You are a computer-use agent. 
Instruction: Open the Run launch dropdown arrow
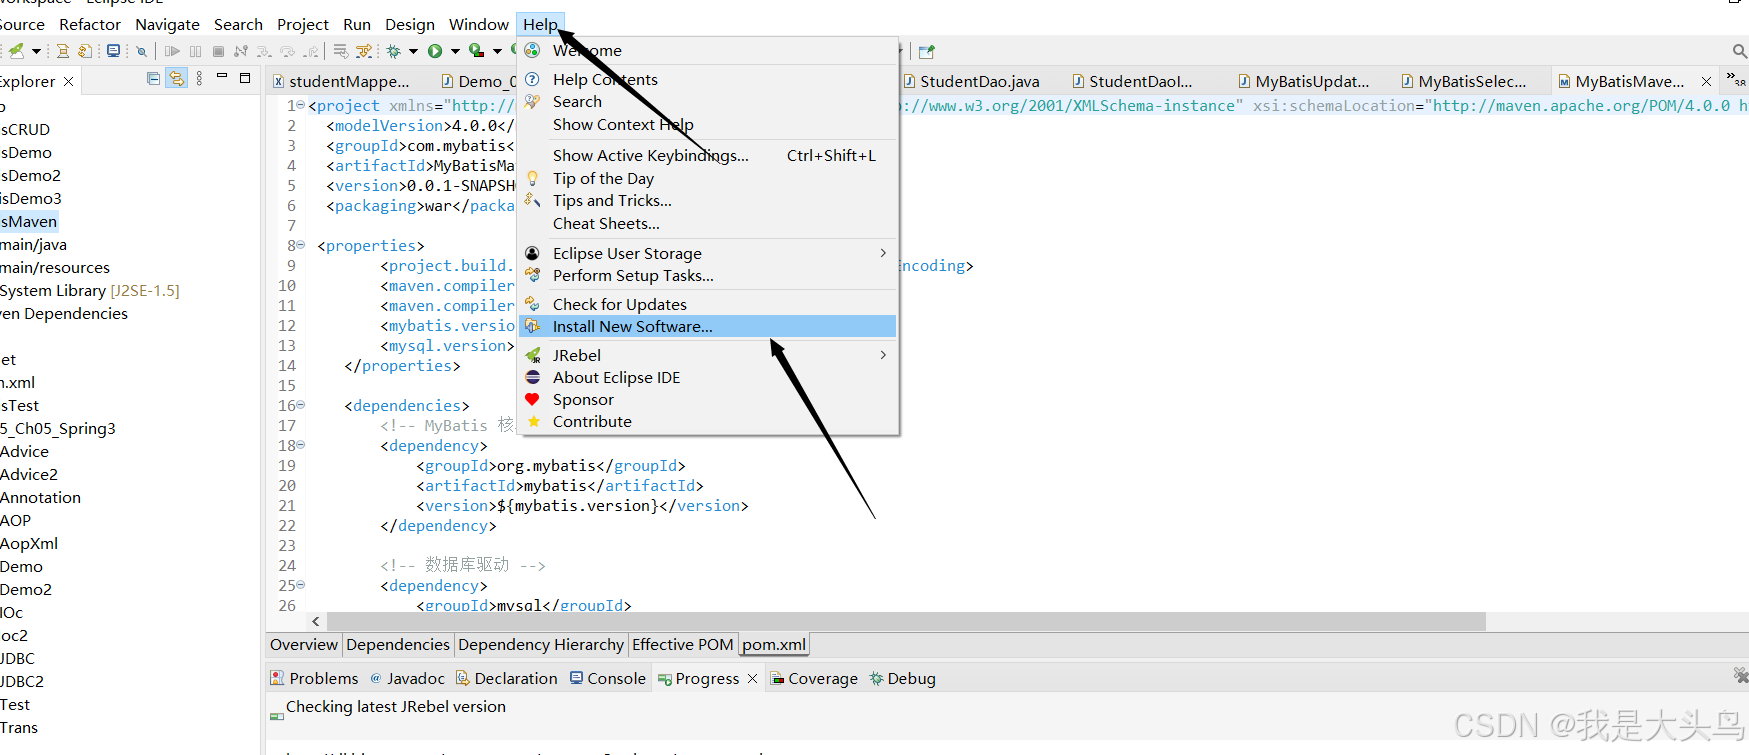(x=455, y=51)
